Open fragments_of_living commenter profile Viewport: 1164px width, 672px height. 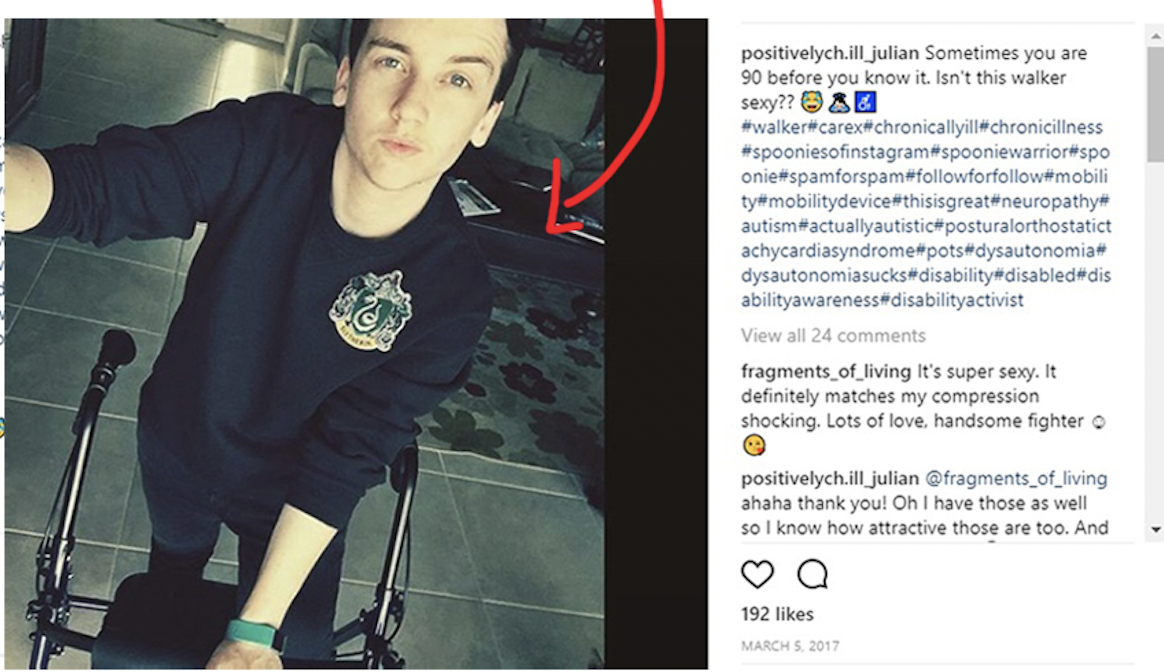[x=825, y=371]
